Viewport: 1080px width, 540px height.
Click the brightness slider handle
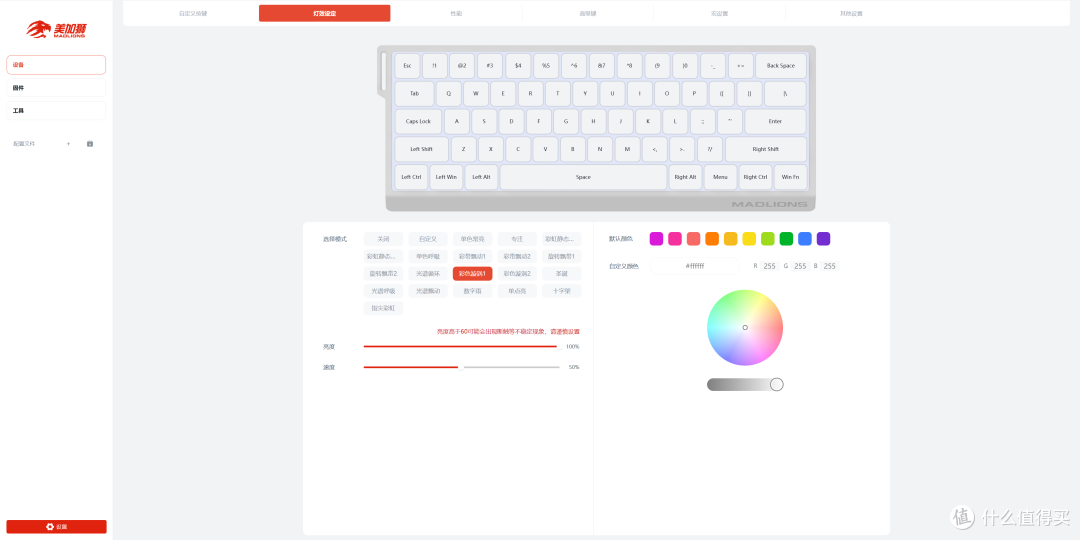[x=557, y=346]
